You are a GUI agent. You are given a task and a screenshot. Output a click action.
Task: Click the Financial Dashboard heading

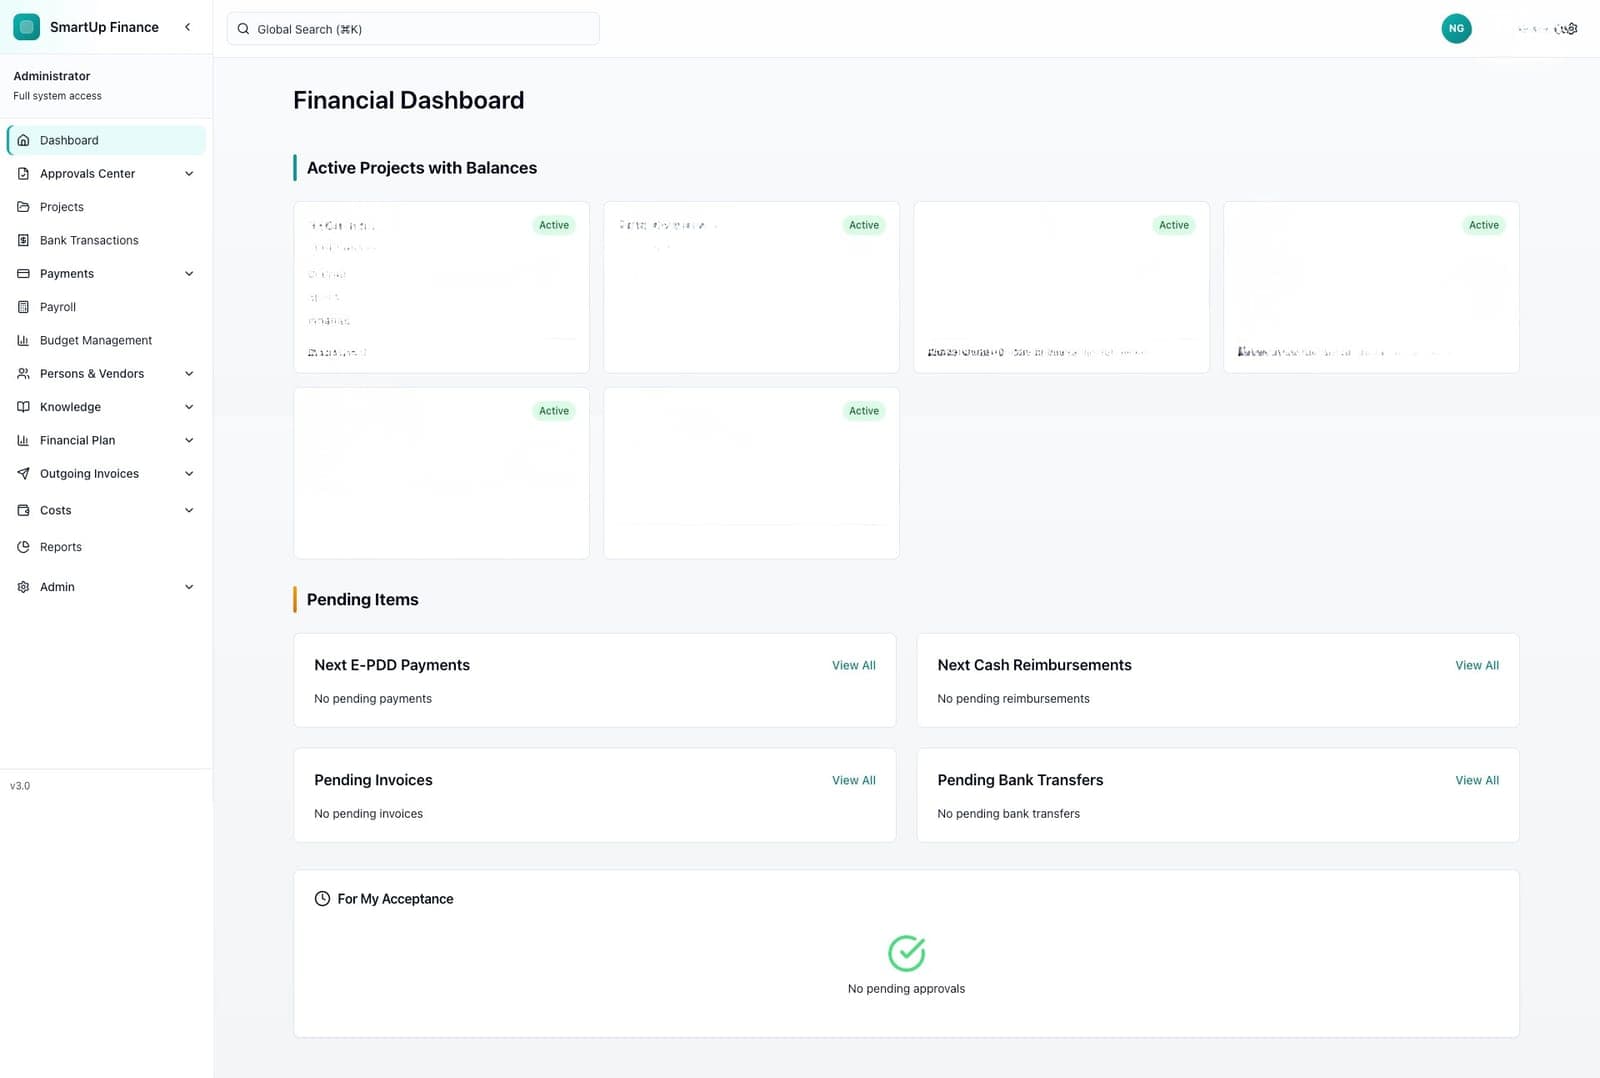[408, 100]
